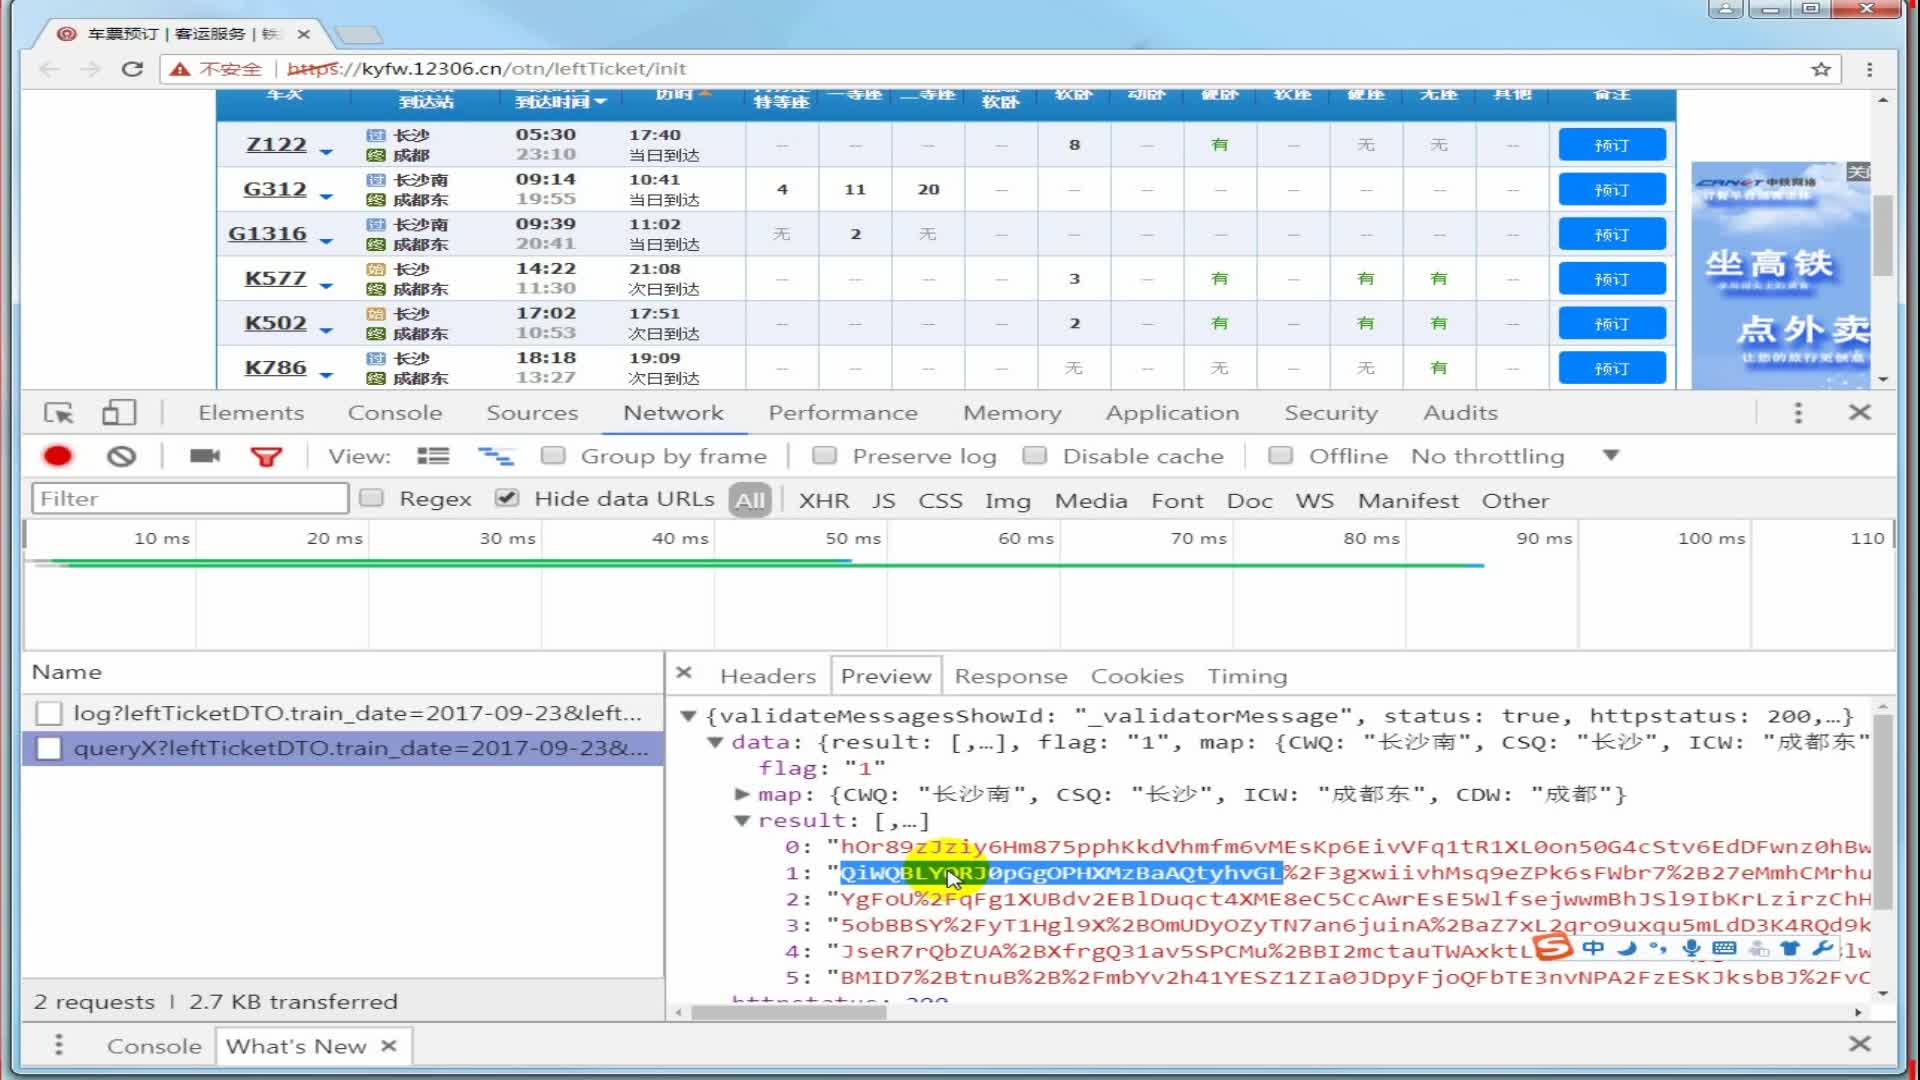The width and height of the screenshot is (1920, 1080).
Task: Switch to the Console panel tab
Action: pyautogui.click(x=394, y=413)
